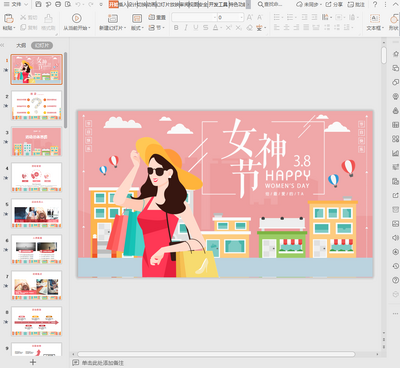Click the chart icon in right sidebar
Screen dimensions: 400x368
click(396, 153)
